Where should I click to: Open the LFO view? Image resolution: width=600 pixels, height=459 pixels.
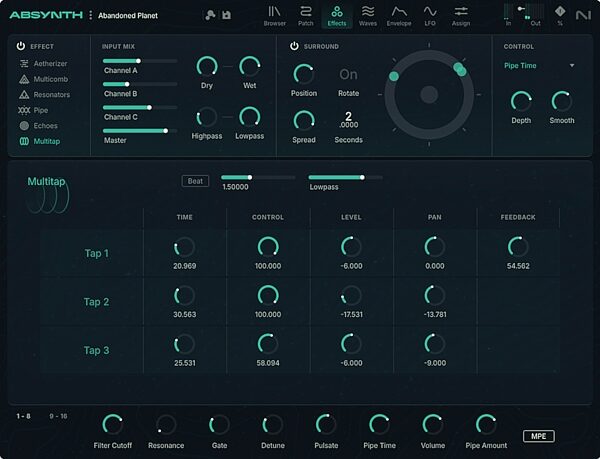tap(430, 16)
